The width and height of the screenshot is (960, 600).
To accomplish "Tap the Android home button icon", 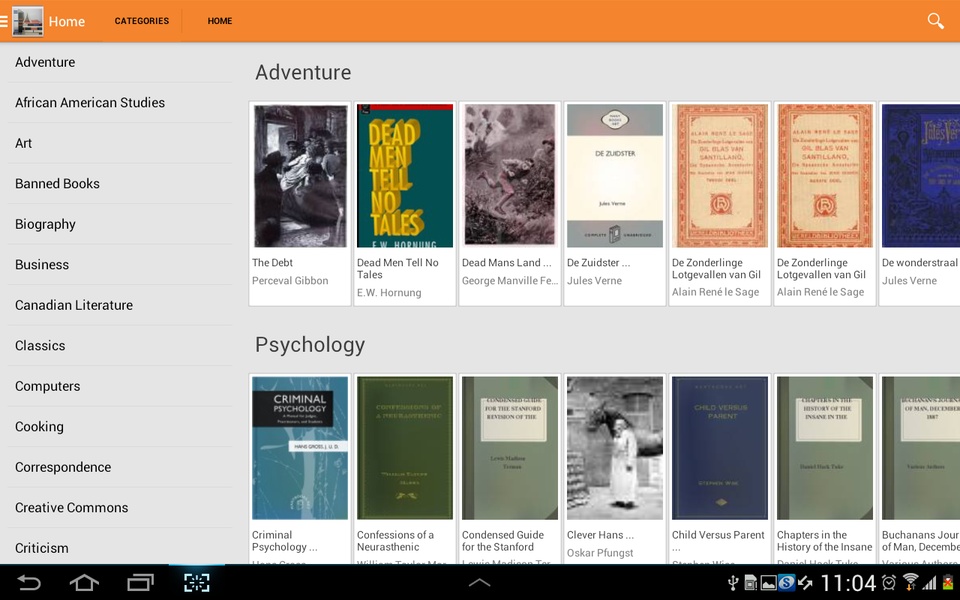I will coord(84,582).
